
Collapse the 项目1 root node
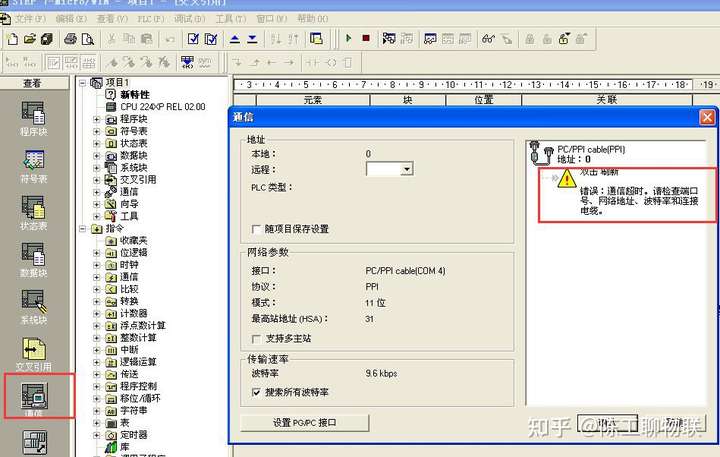coord(82,83)
